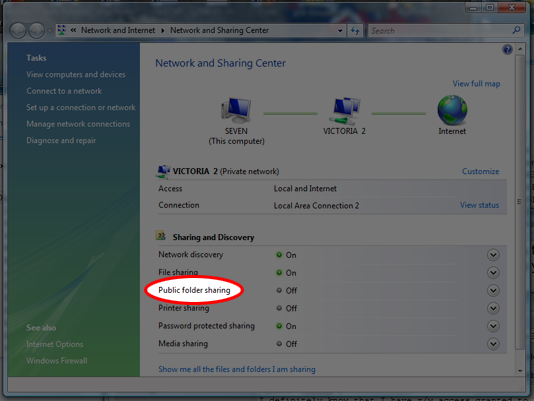Viewport: 534px width, 401px height.
Task: Click the File sharing label
Action: pyautogui.click(x=178, y=272)
